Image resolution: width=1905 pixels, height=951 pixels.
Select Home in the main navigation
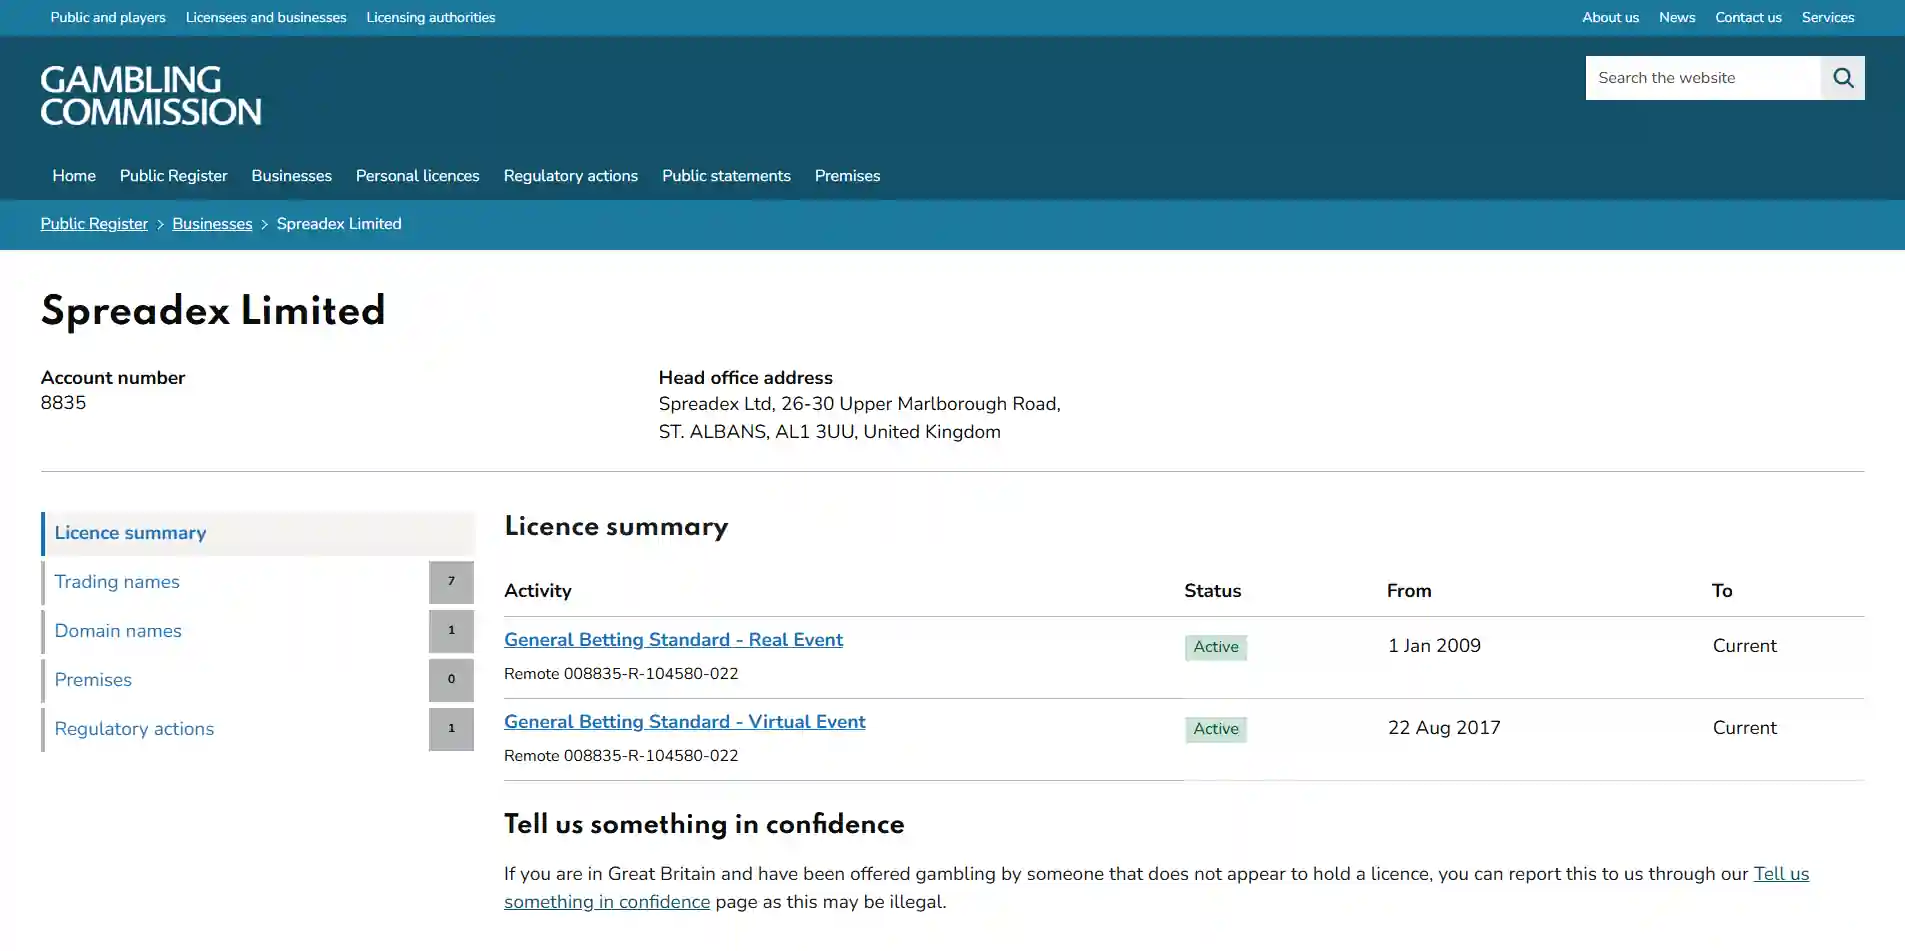[x=74, y=176]
